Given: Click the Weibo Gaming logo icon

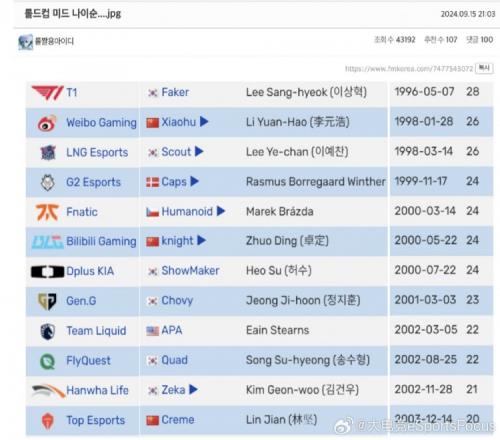Looking at the screenshot, I should (47, 123).
